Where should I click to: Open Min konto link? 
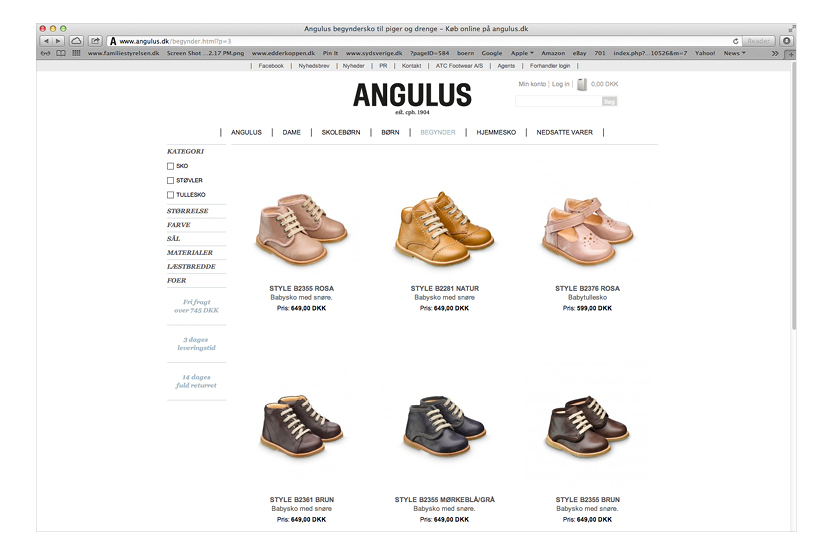[532, 84]
